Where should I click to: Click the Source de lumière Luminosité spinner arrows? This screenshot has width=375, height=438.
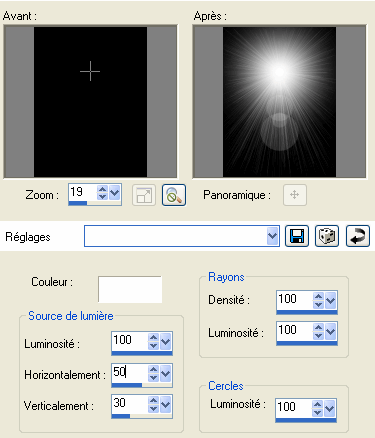153,342
